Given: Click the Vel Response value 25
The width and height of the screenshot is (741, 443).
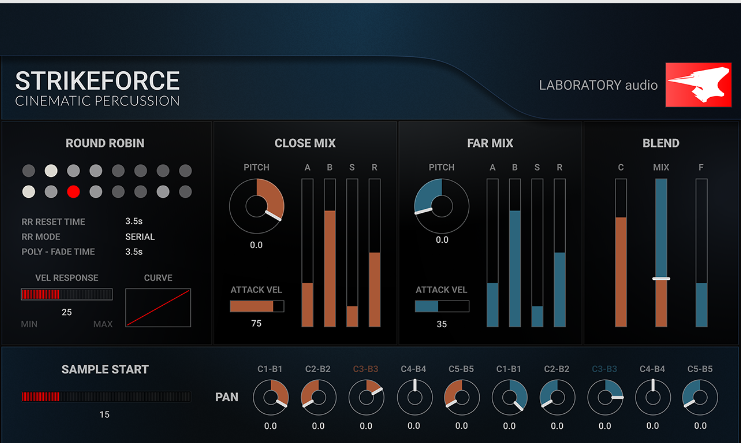Looking at the screenshot, I should coord(67,312).
